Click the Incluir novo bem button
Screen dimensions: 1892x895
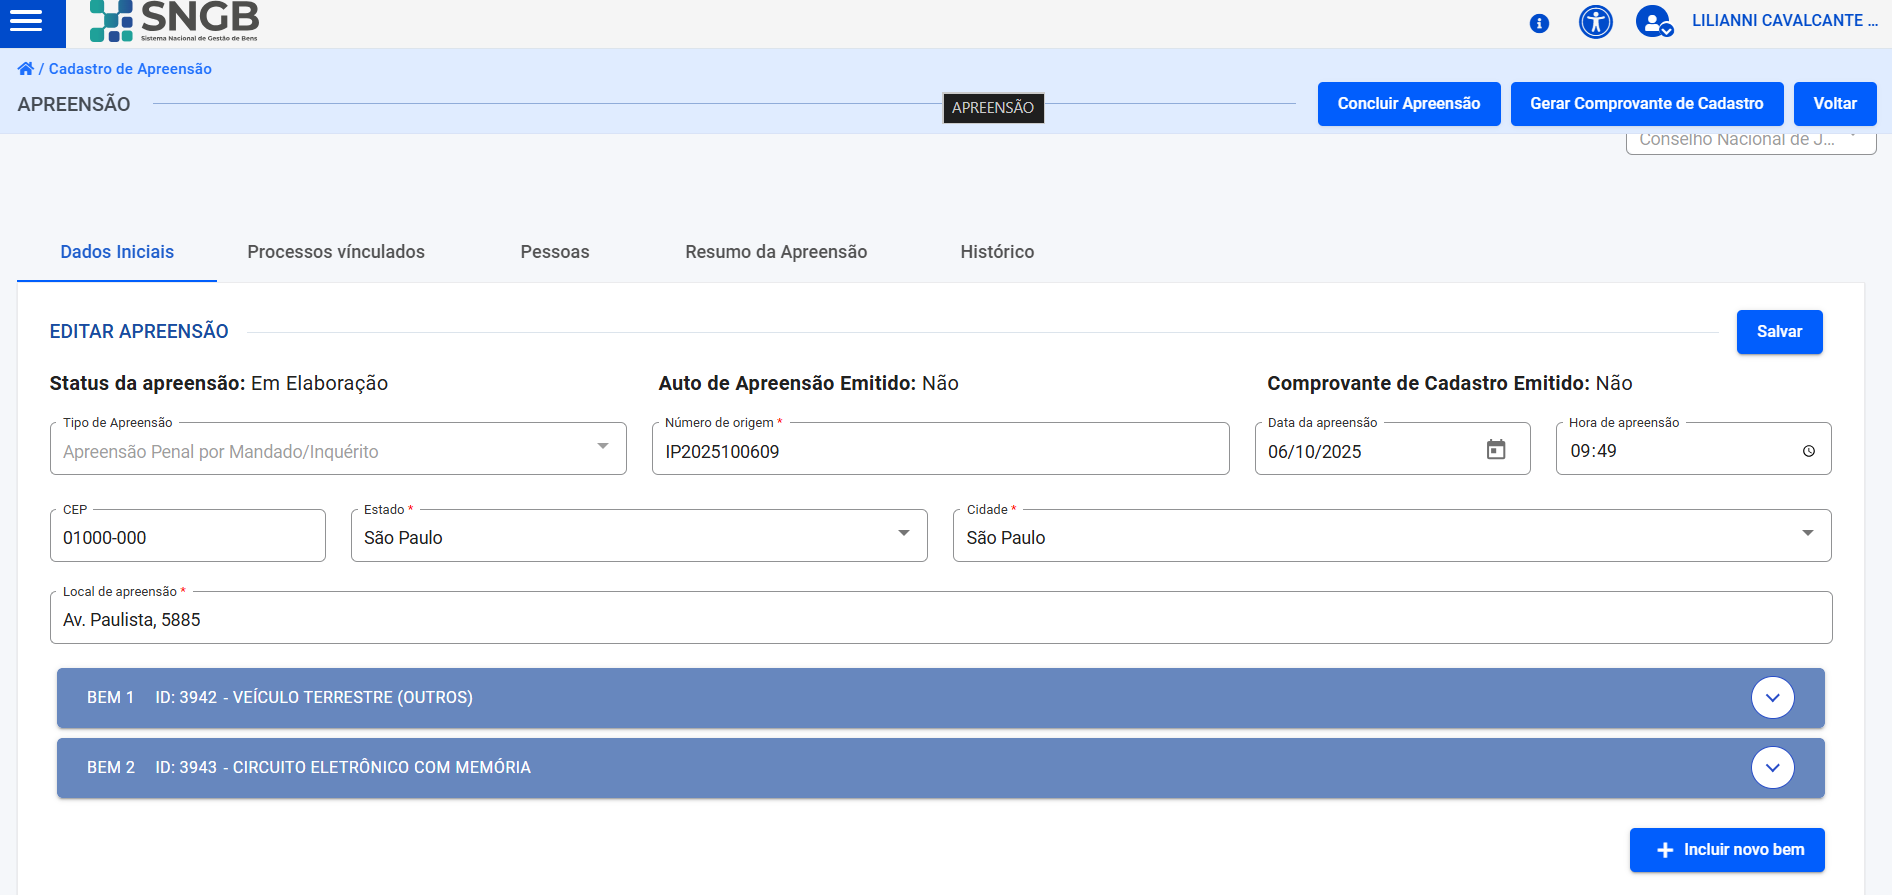coord(1726,850)
